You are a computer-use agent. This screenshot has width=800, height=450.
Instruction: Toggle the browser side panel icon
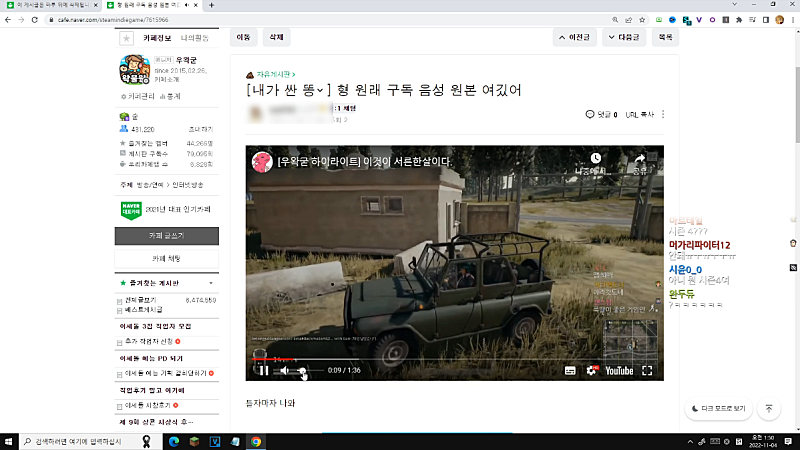click(766, 20)
